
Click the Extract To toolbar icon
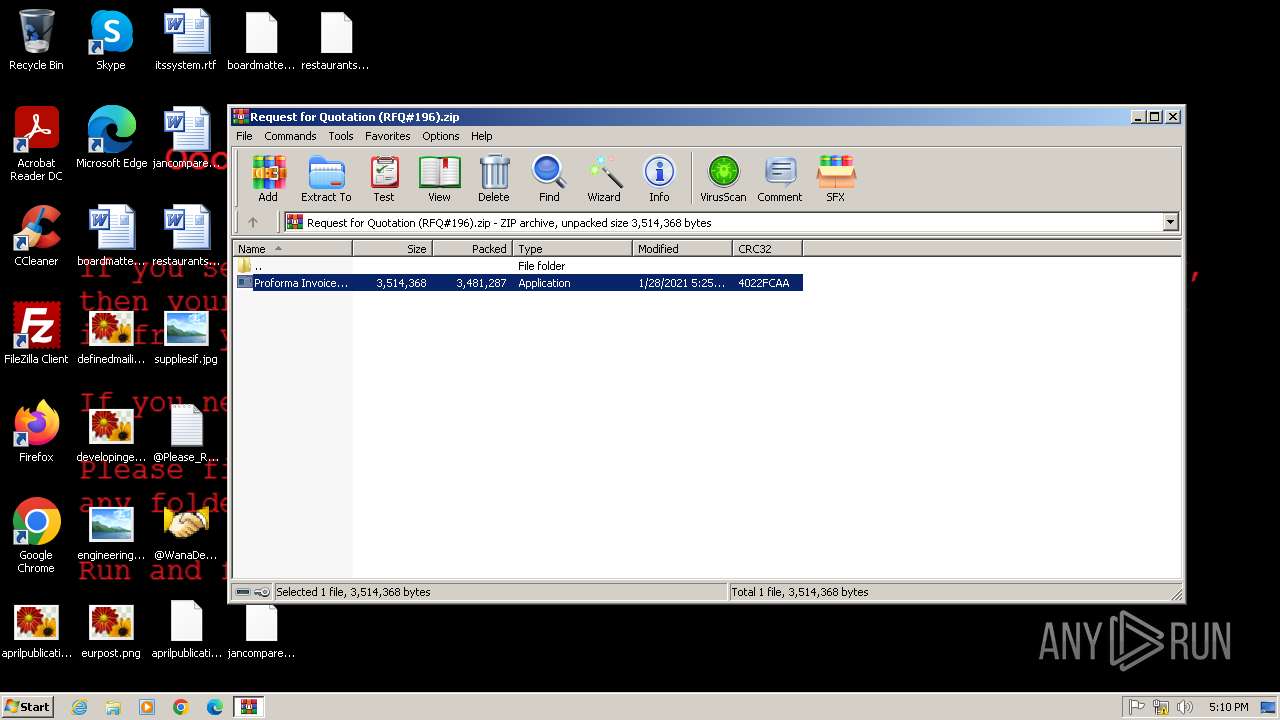click(x=326, y=179)
